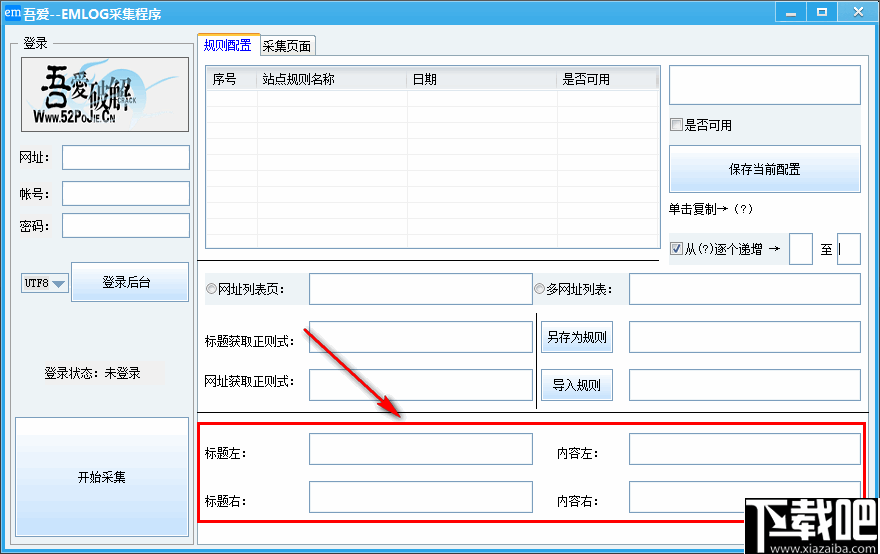Image resolution: width=880 pixels, height=554 pixels.
Task: Switch to the 规则配置 tab
Action: click(x=228, y=45)
